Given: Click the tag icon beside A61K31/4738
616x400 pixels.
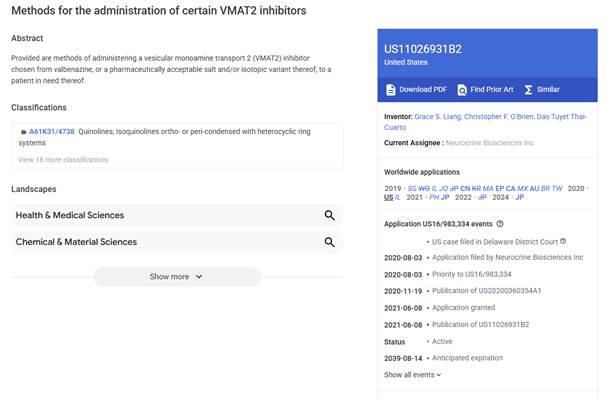Looking at the screenshot, I should point(23,132).
